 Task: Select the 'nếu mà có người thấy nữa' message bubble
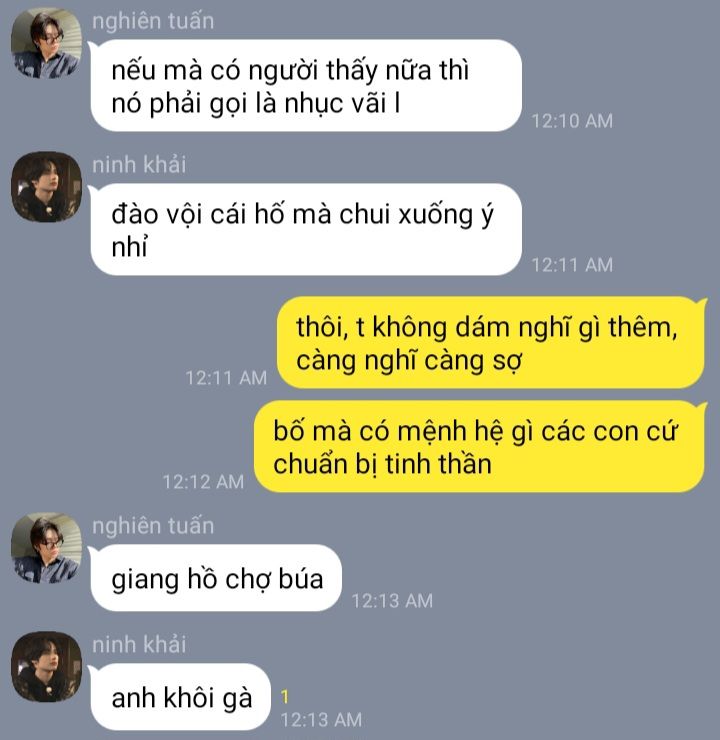[x=306, y=85]
